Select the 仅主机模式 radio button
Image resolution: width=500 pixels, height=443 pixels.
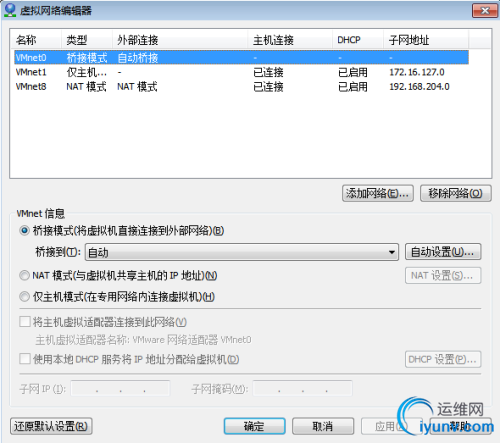24,296
